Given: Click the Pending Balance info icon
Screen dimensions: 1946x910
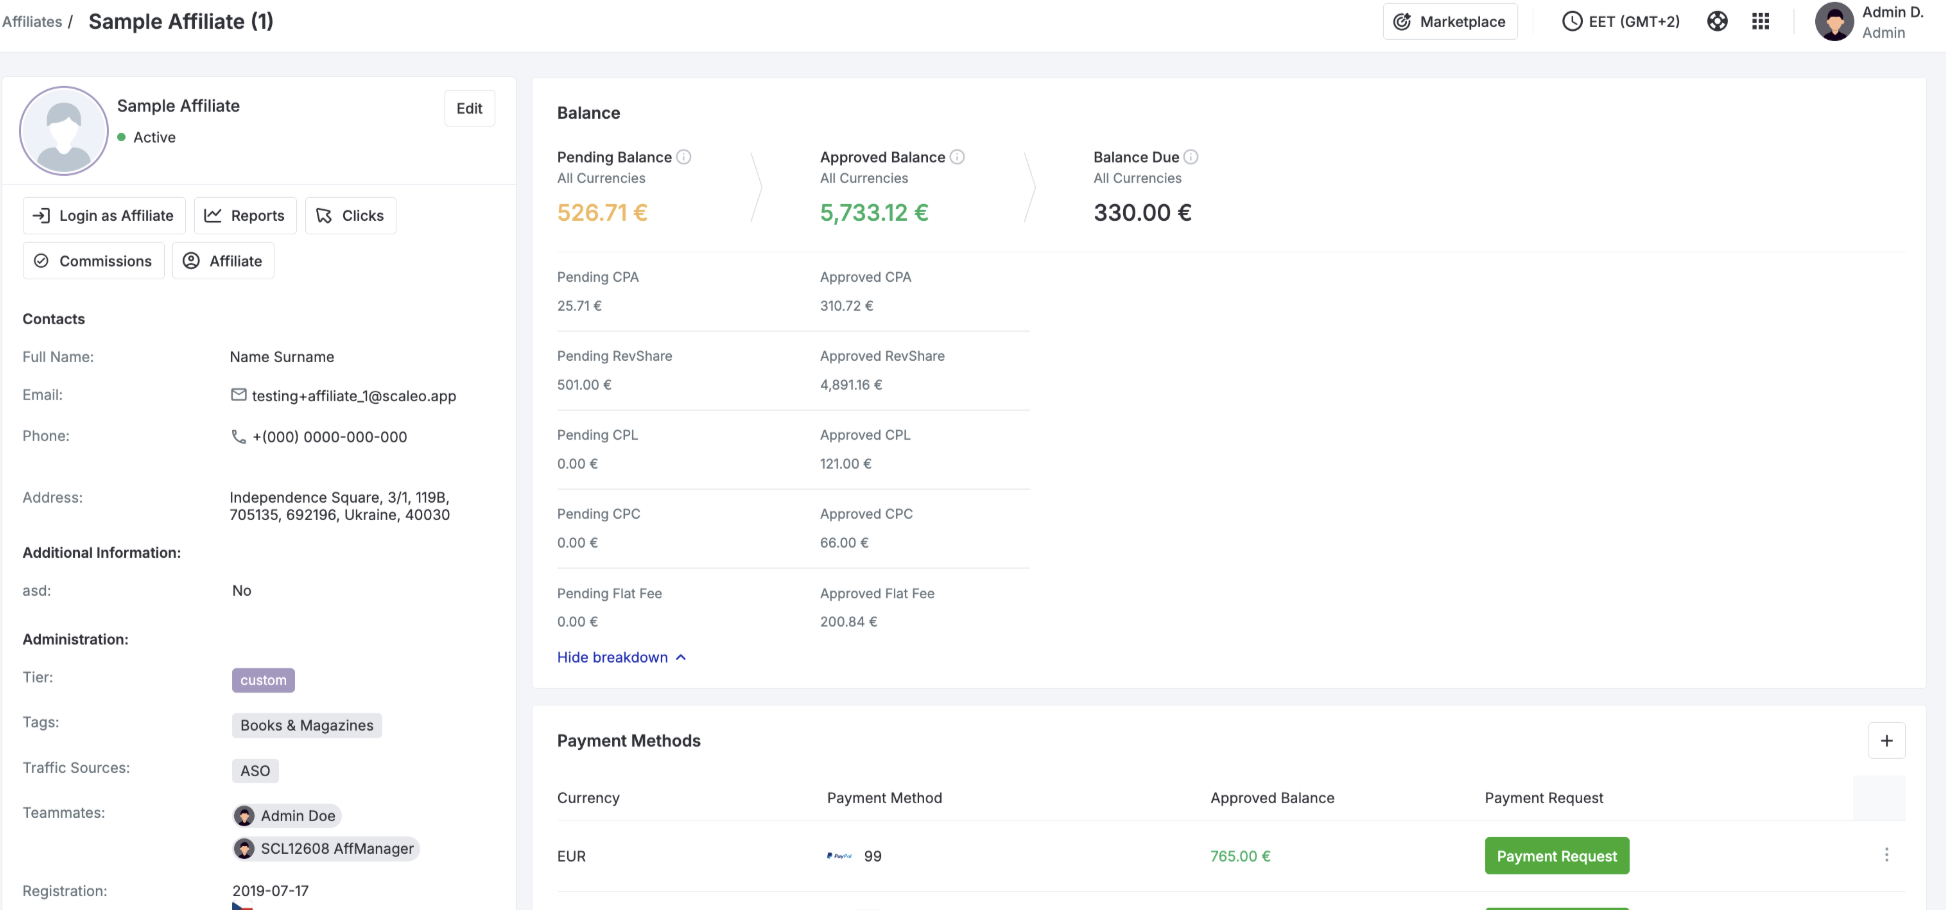Looking at the screenshot, I should click(684, 157).
